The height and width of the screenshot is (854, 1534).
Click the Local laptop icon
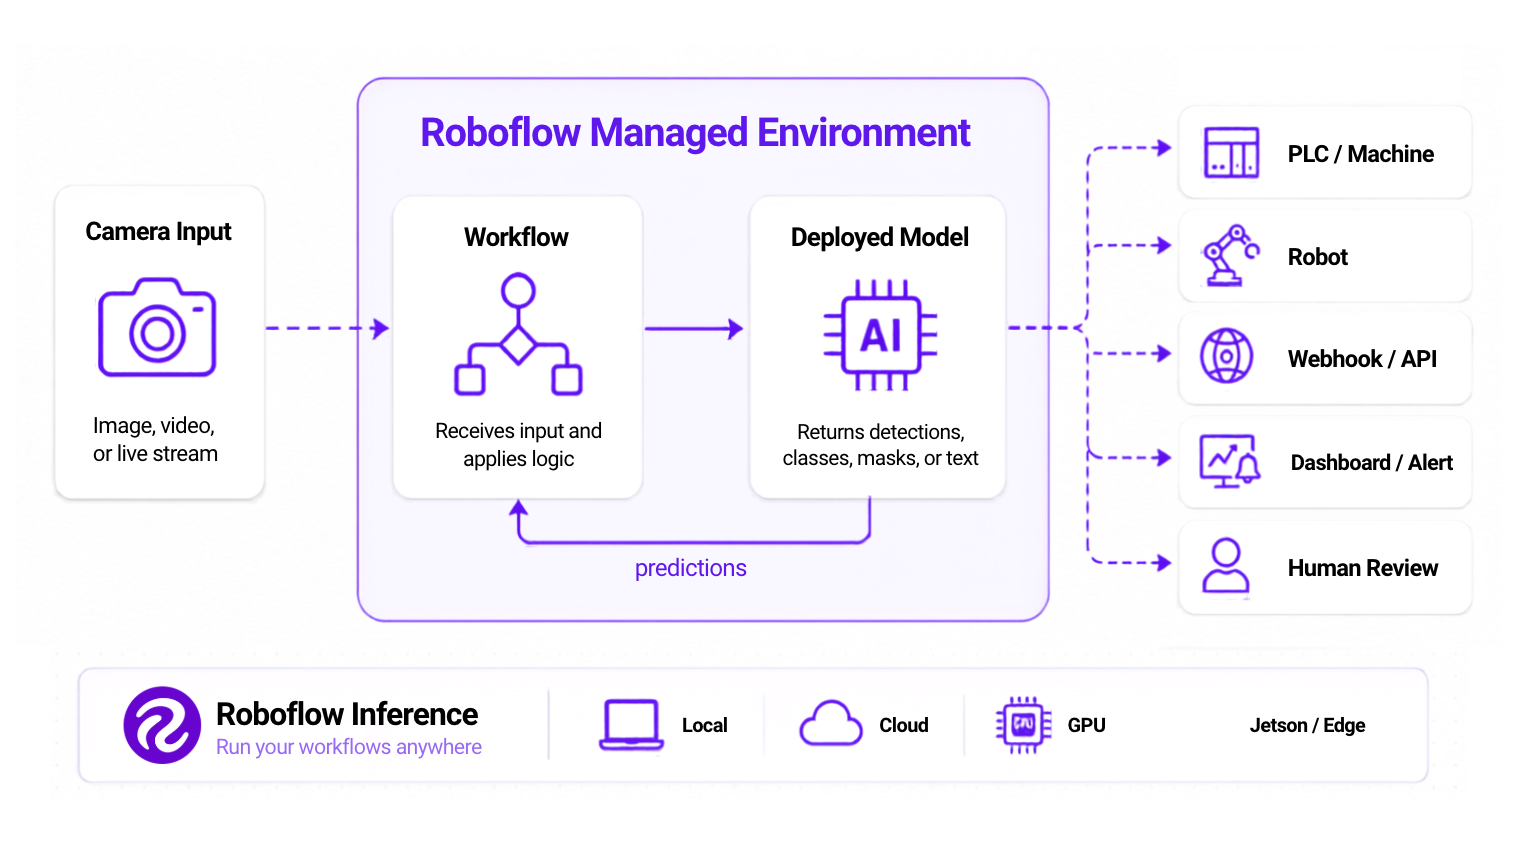(x=631, y=725)
